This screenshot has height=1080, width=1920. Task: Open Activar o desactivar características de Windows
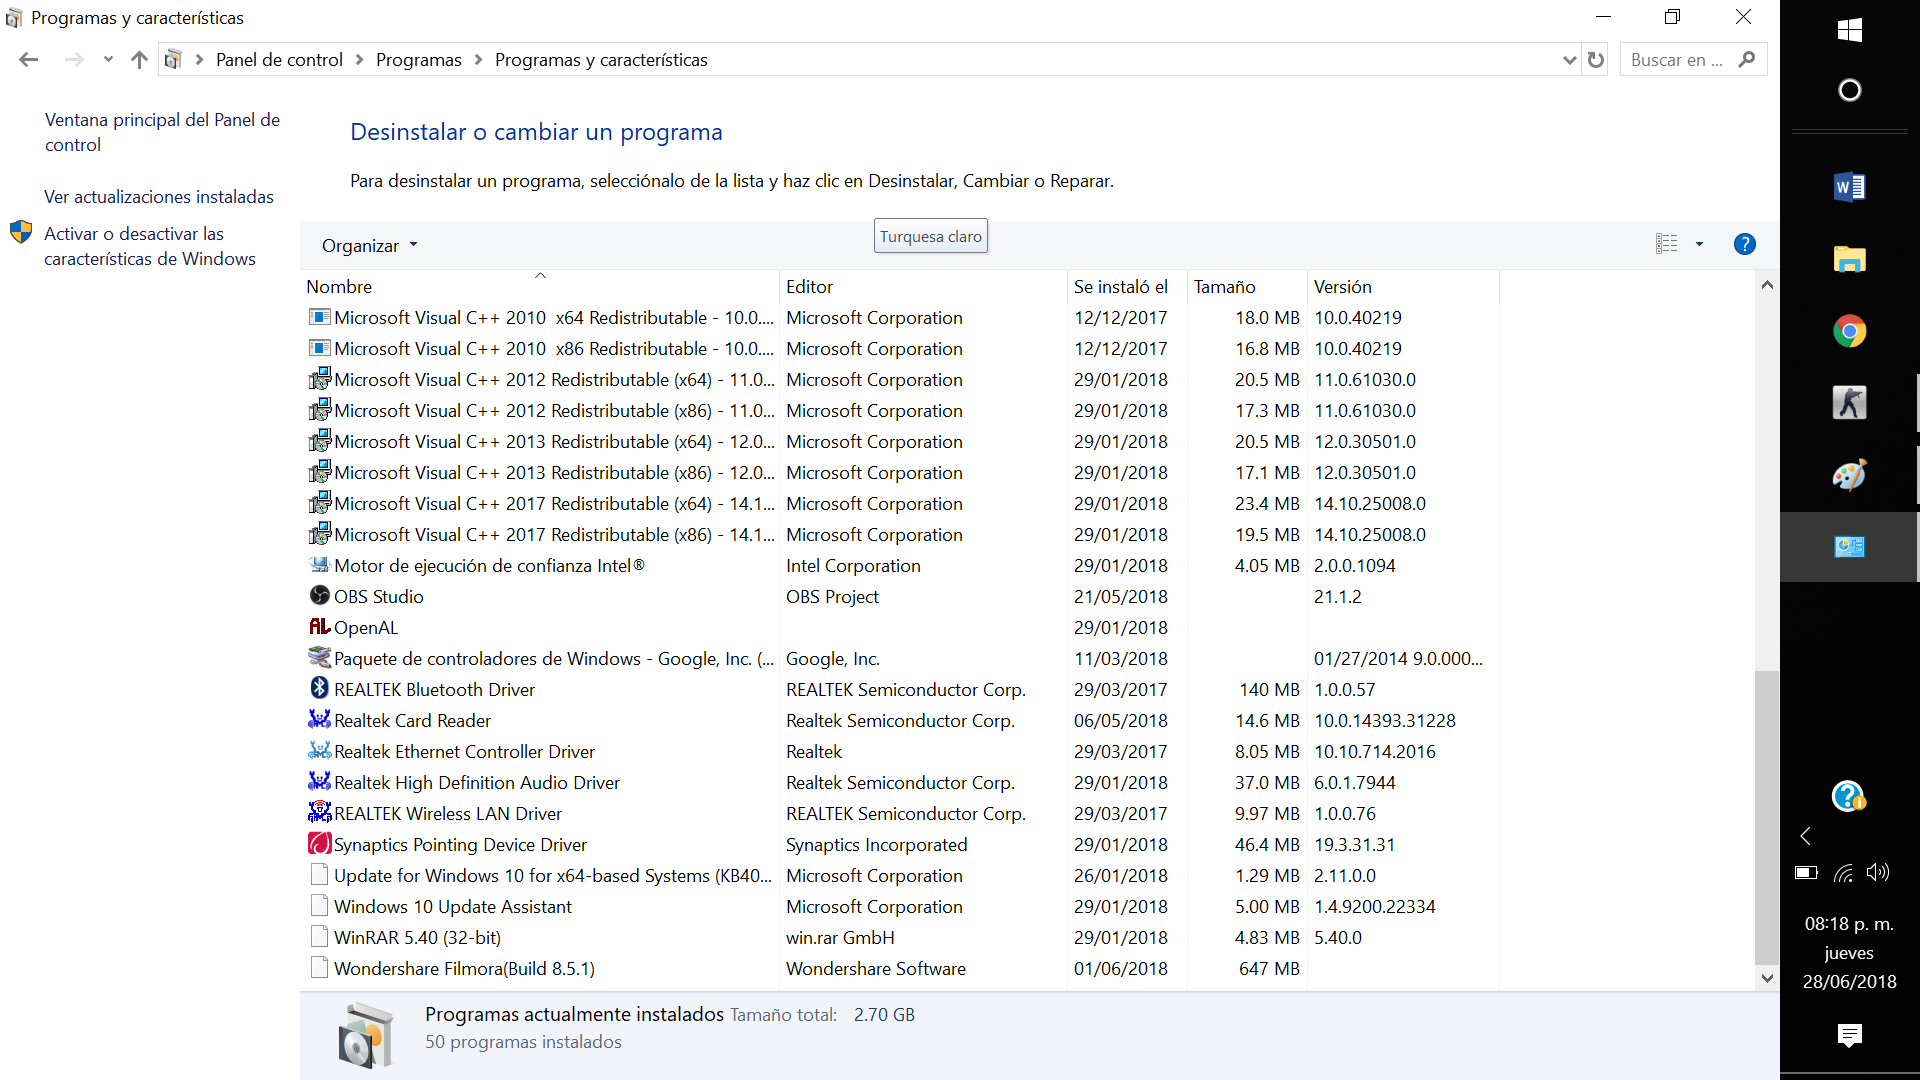coord(150,246)
